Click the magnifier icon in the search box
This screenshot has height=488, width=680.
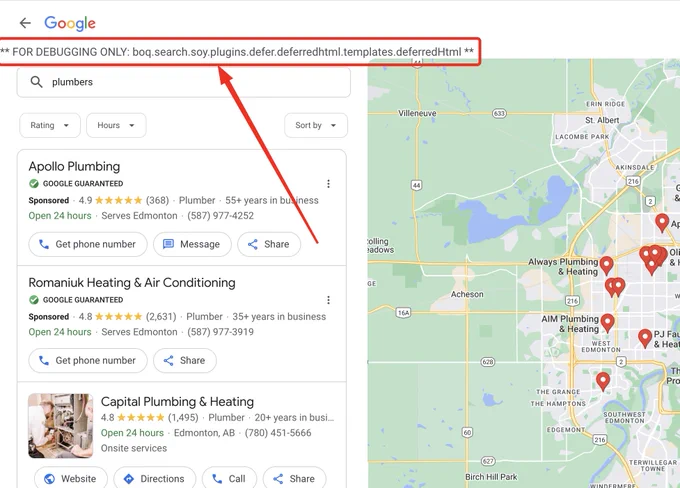tap(36, 82)
